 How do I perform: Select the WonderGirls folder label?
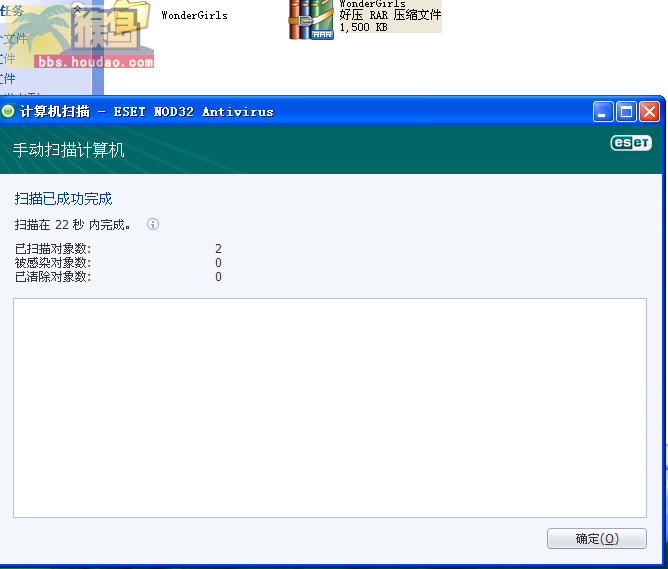tap(194, 15)
